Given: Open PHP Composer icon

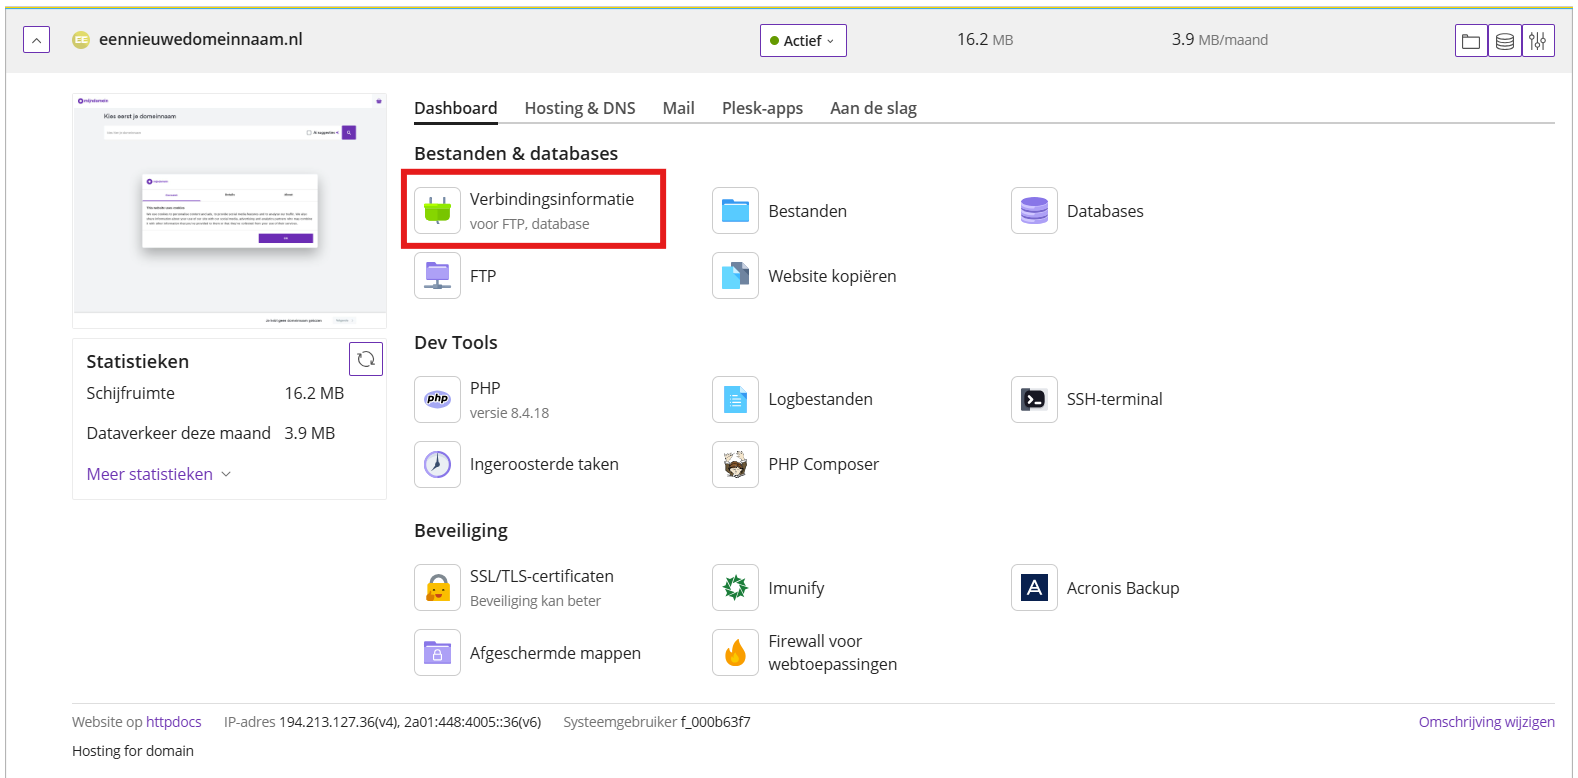Looking at the screenshot, I should pos(735,464).
